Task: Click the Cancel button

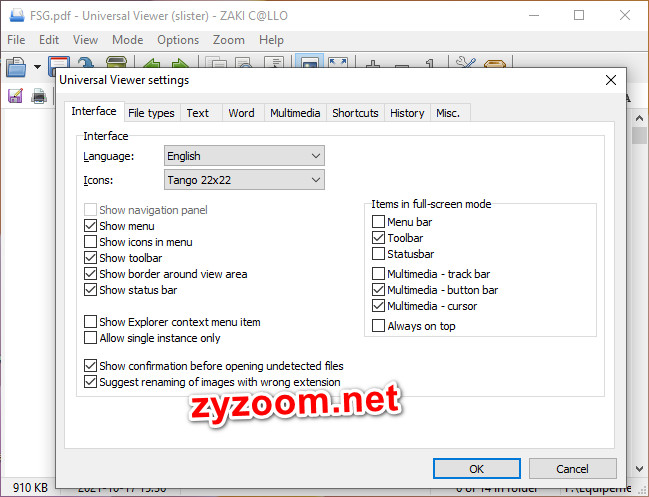Action: point(572,468)
